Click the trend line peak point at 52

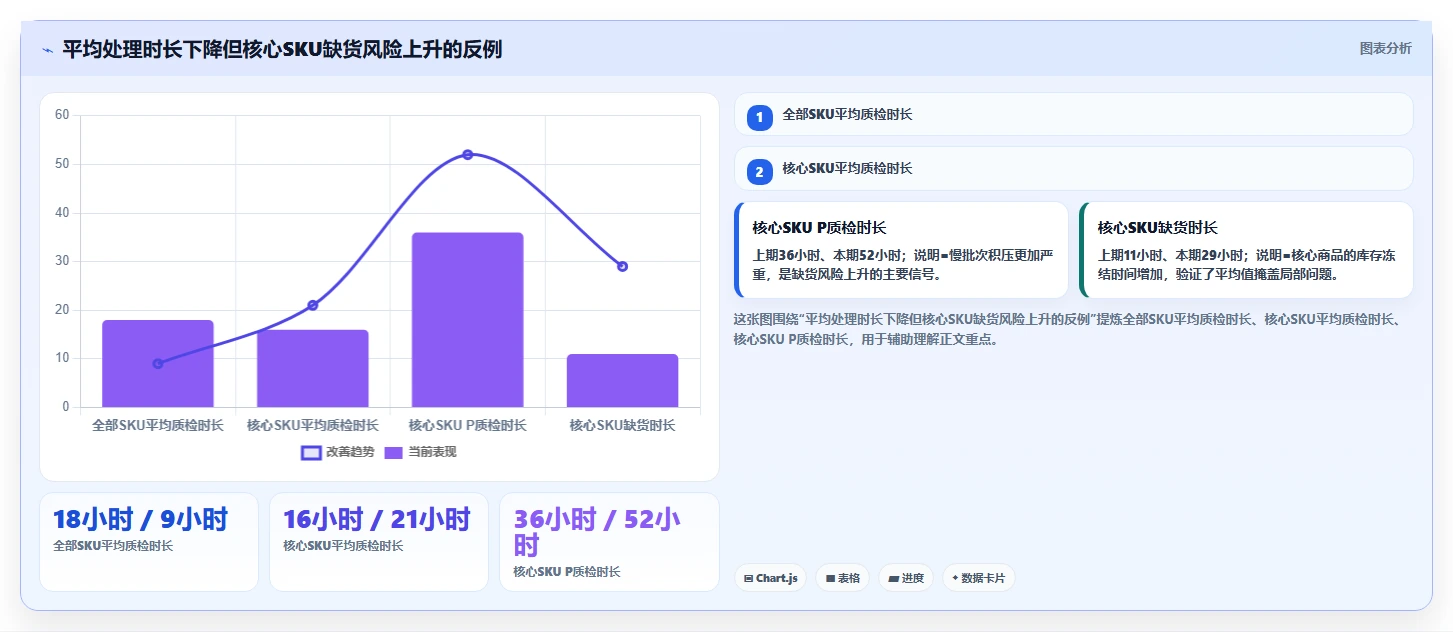pos(467,154)
